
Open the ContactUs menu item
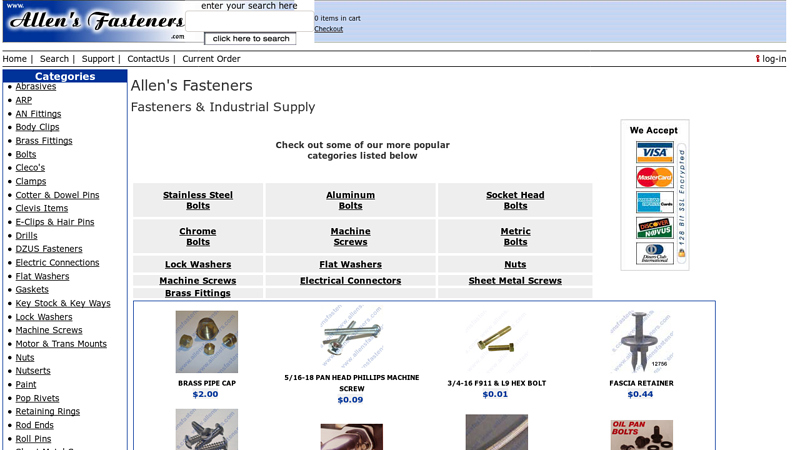coord(148,59)
